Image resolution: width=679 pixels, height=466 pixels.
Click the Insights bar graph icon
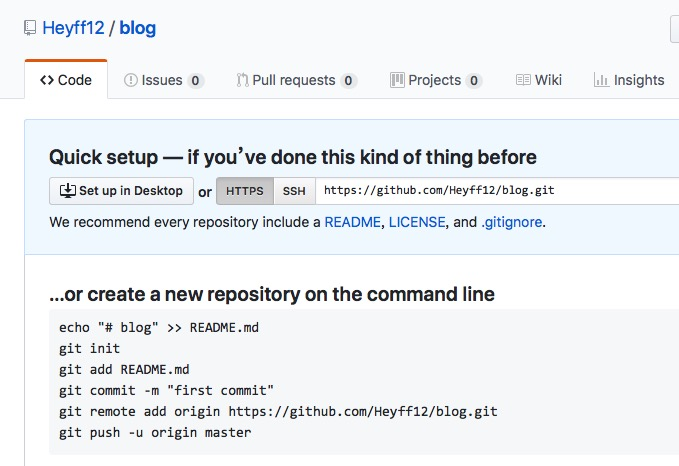[x=601, y=80]
